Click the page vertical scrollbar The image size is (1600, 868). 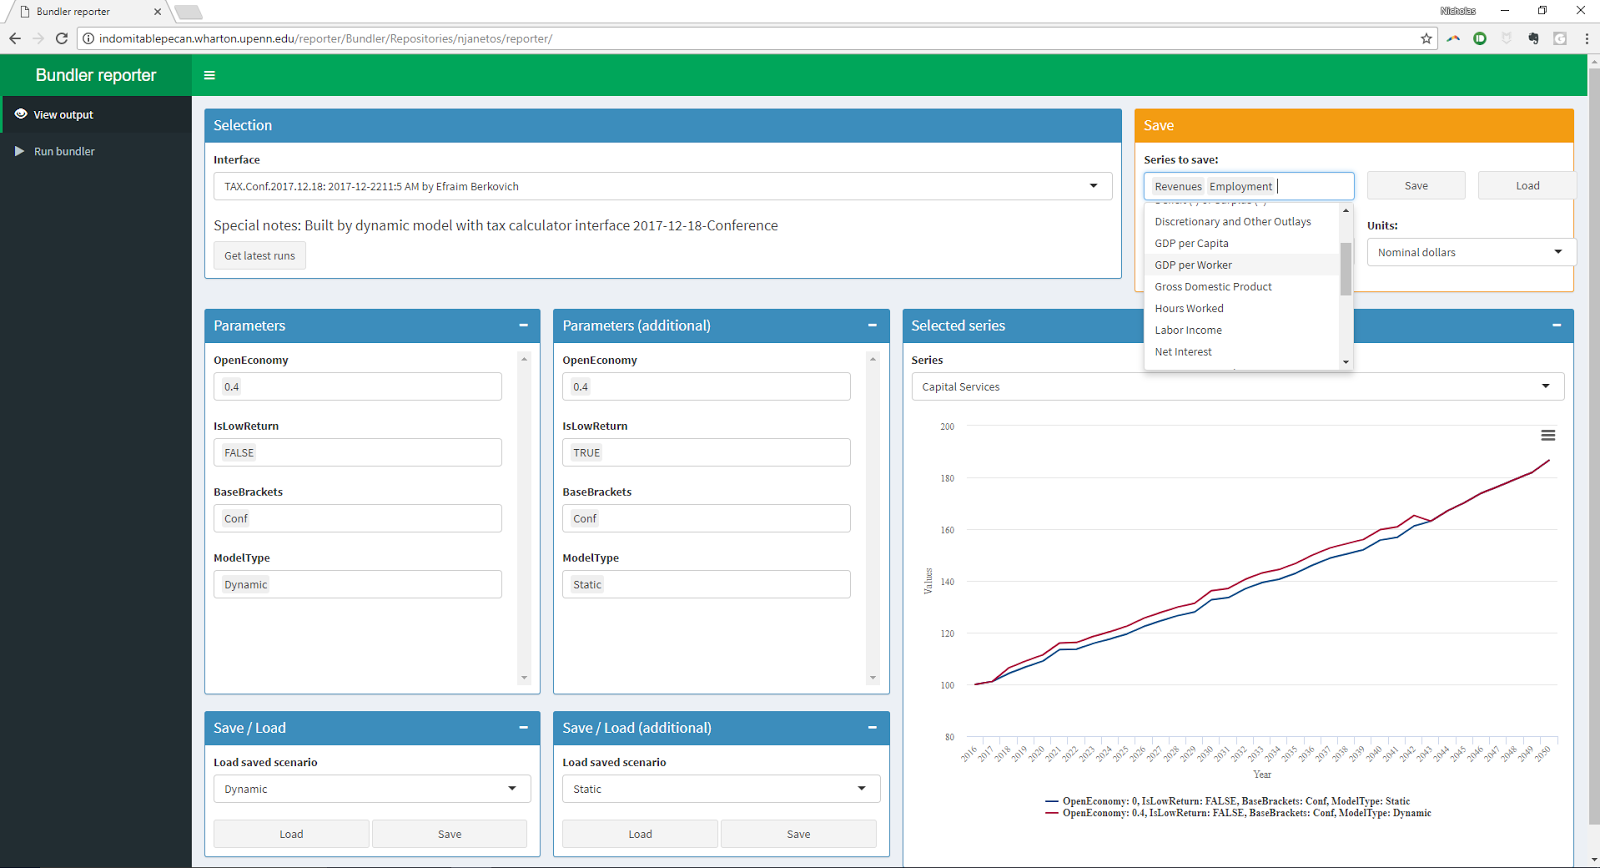tap(1594, 445)
